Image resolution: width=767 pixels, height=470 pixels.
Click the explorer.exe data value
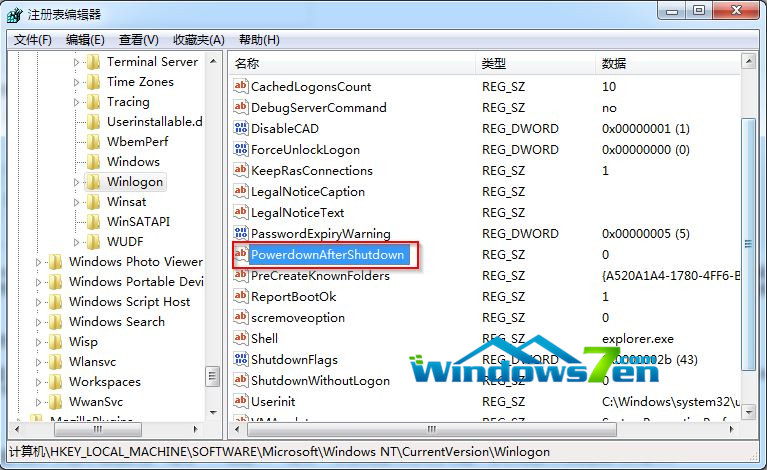tap(638, 339)
